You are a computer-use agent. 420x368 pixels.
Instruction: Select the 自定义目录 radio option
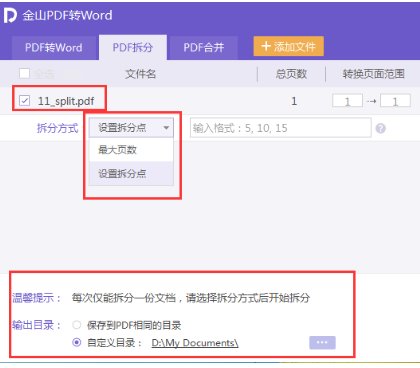[77, 342]
